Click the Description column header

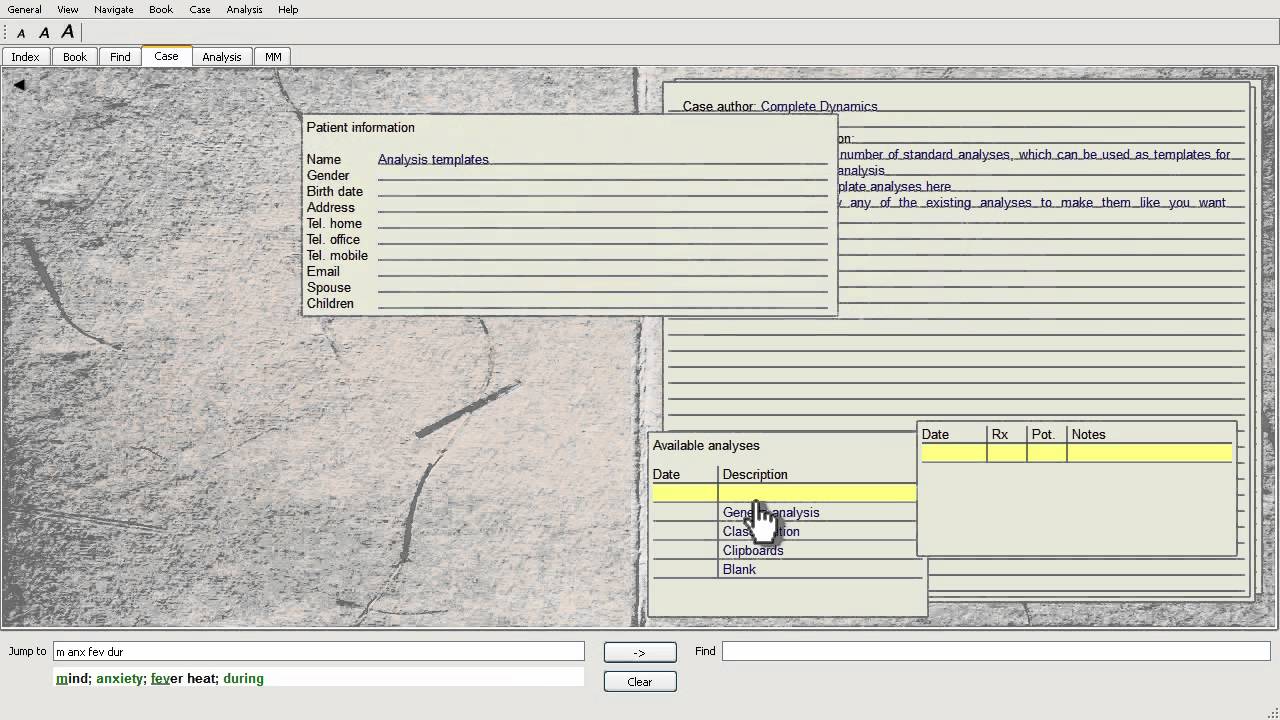755,474
